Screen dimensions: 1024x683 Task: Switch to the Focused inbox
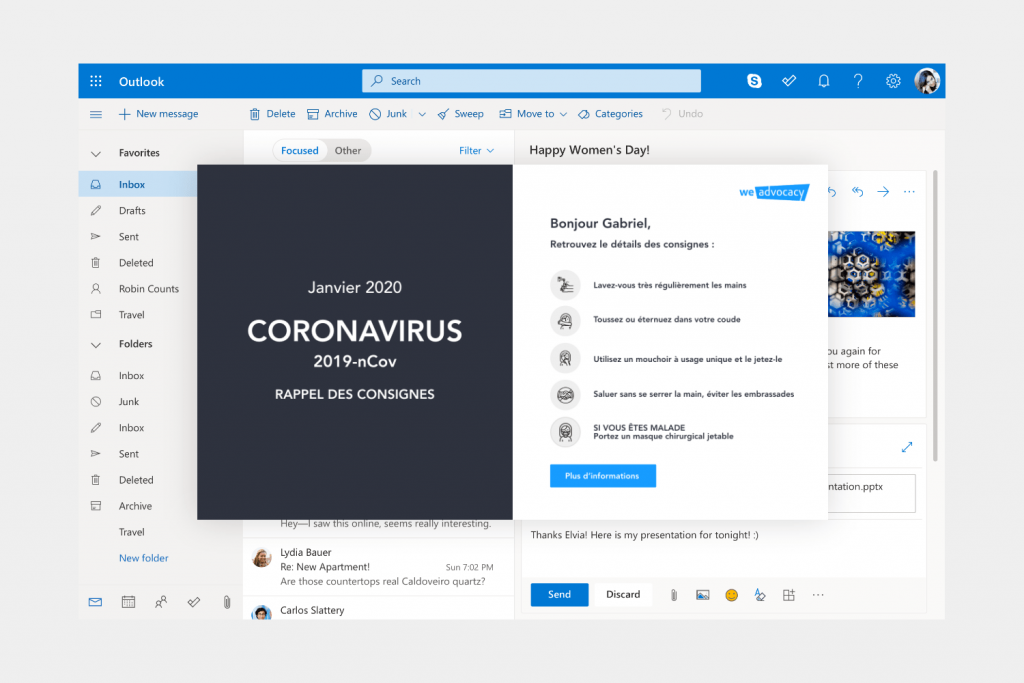pos(299,151)
